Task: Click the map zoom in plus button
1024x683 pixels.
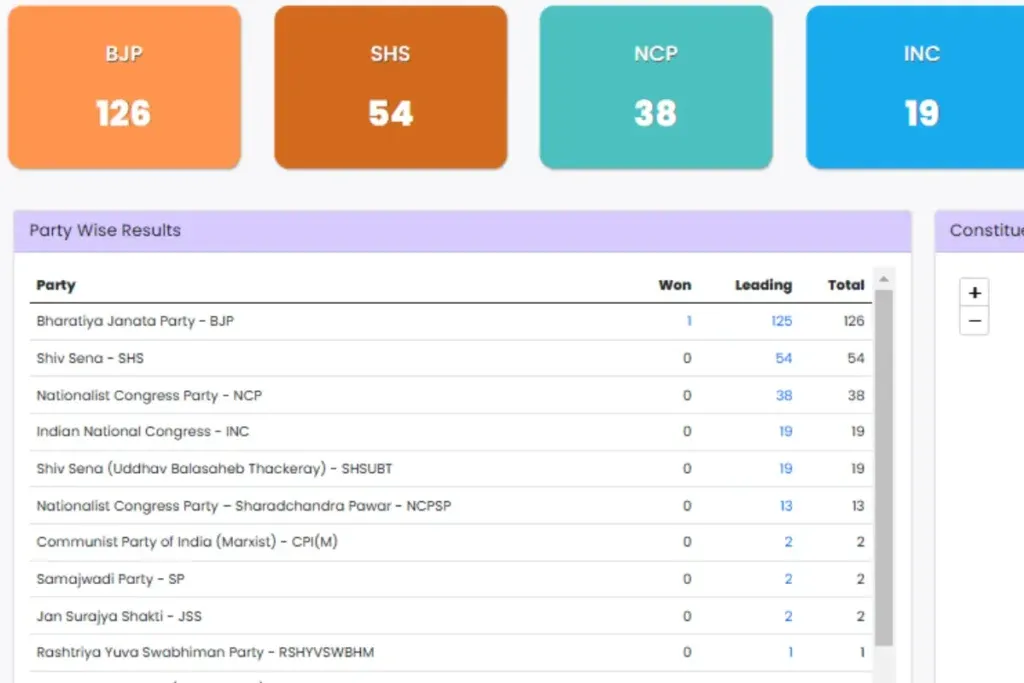Action: click(x=974, y=293)
